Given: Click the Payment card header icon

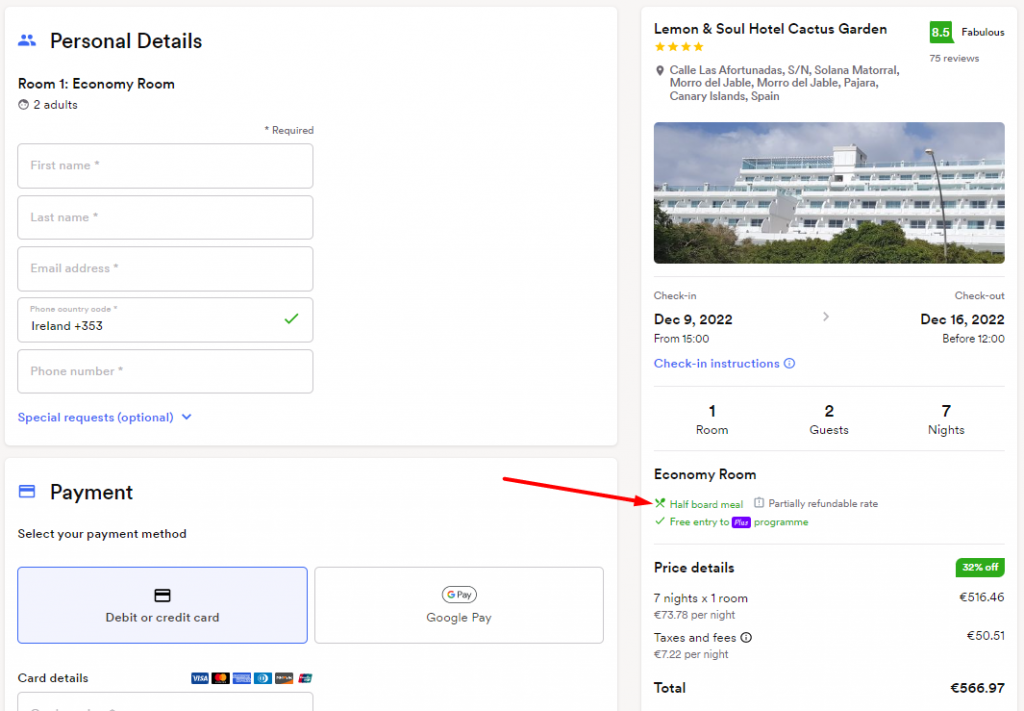Looking at the screenshot, I should [27, 492].
